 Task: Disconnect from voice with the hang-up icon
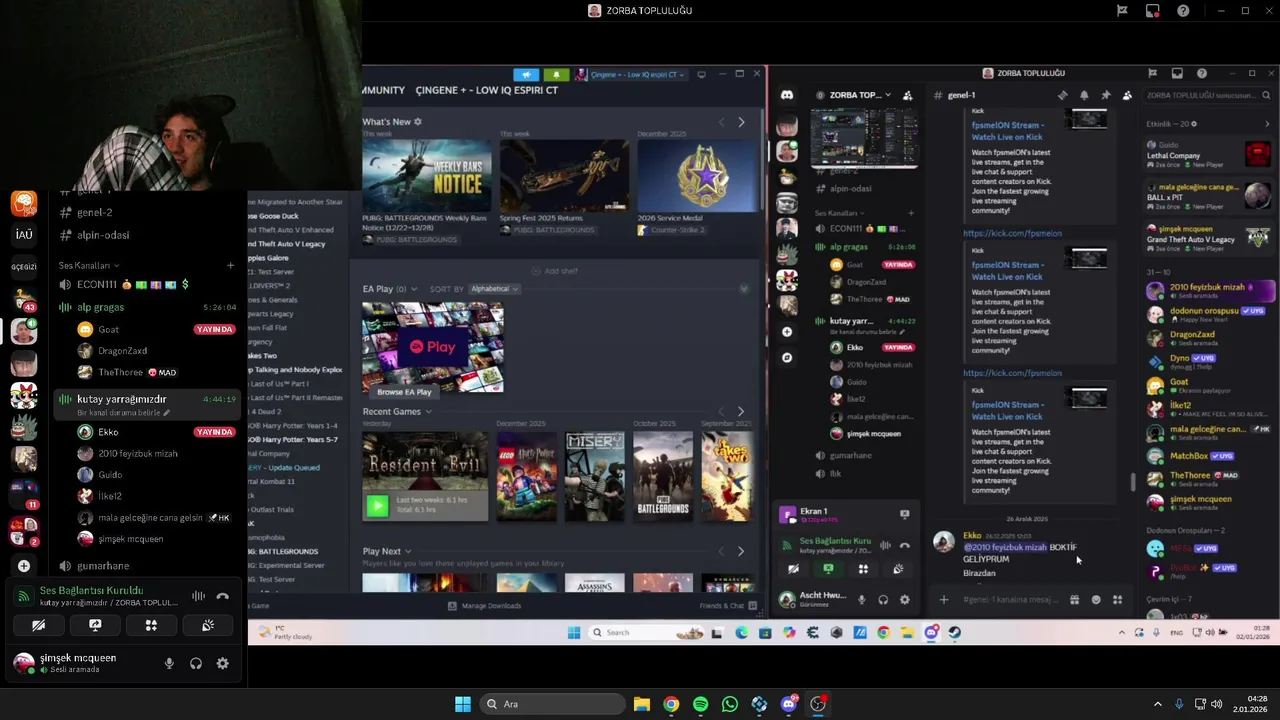coord(223,596)
